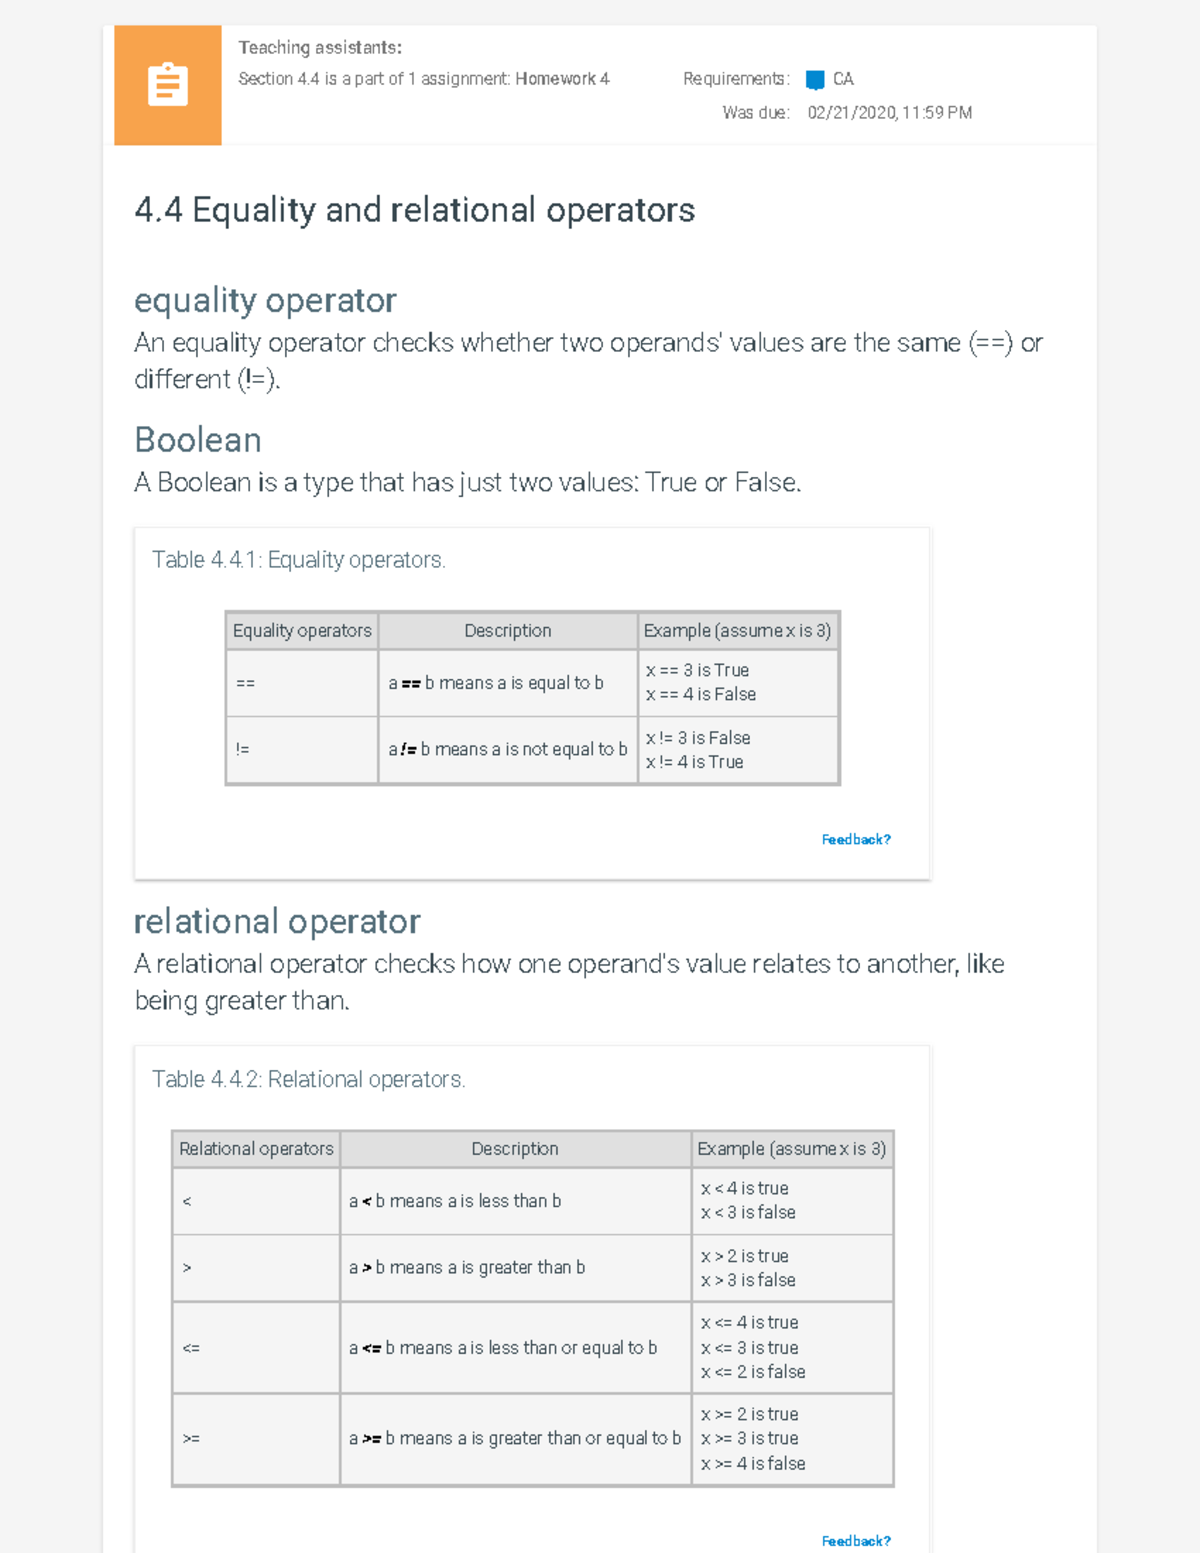Toggle the Description header in Table 4.4.2
The height and width of the screenshot is (1553, 1200).
[515, 1148]
